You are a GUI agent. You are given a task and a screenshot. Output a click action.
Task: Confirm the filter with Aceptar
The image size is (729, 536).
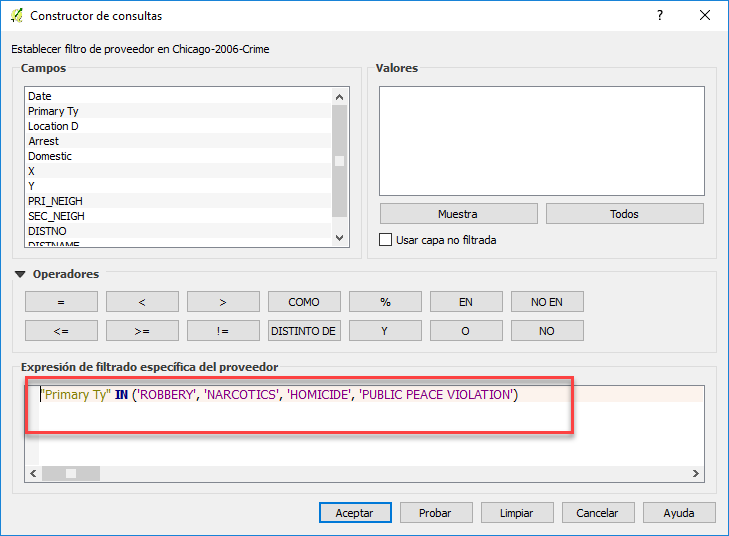click(355, 513)
